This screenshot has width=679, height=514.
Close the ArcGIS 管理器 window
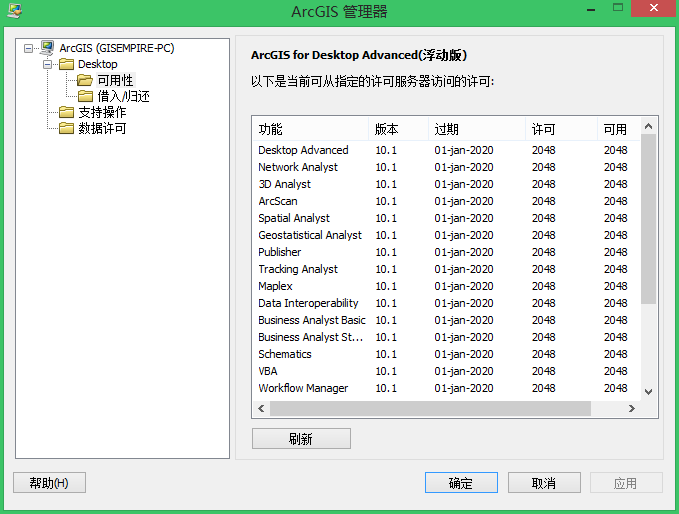pyautogui.click(x=654, y=8)
